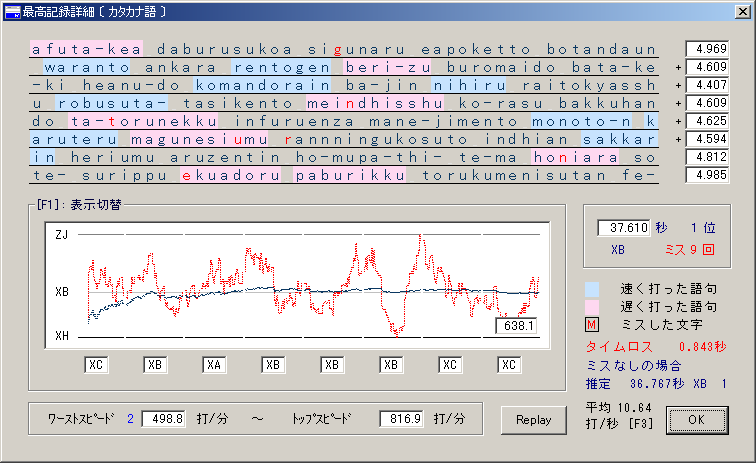756x463 pixels.
Task: Select the 4.594 line time field
Action: click(707, 139)
